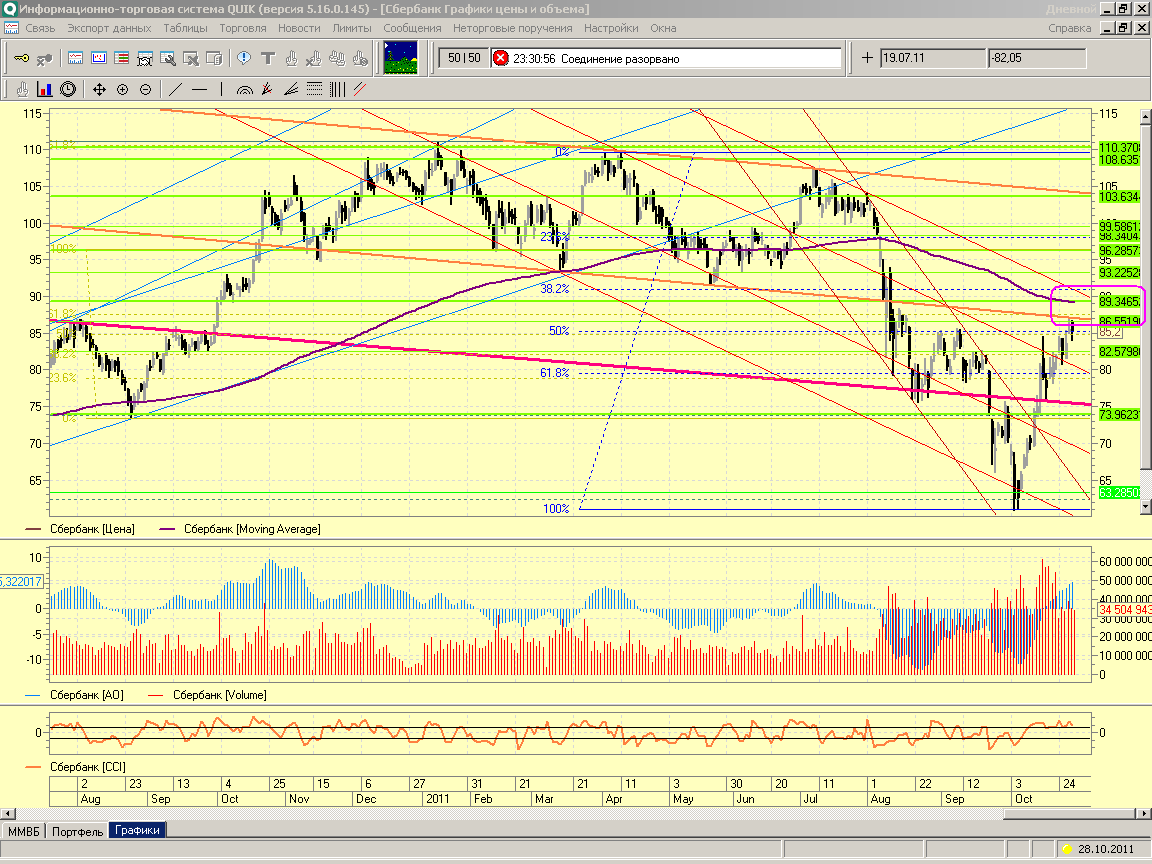Open the Сообщения menu
The height and width of the screenshot is (864, 1152).
tap(412, 28)
